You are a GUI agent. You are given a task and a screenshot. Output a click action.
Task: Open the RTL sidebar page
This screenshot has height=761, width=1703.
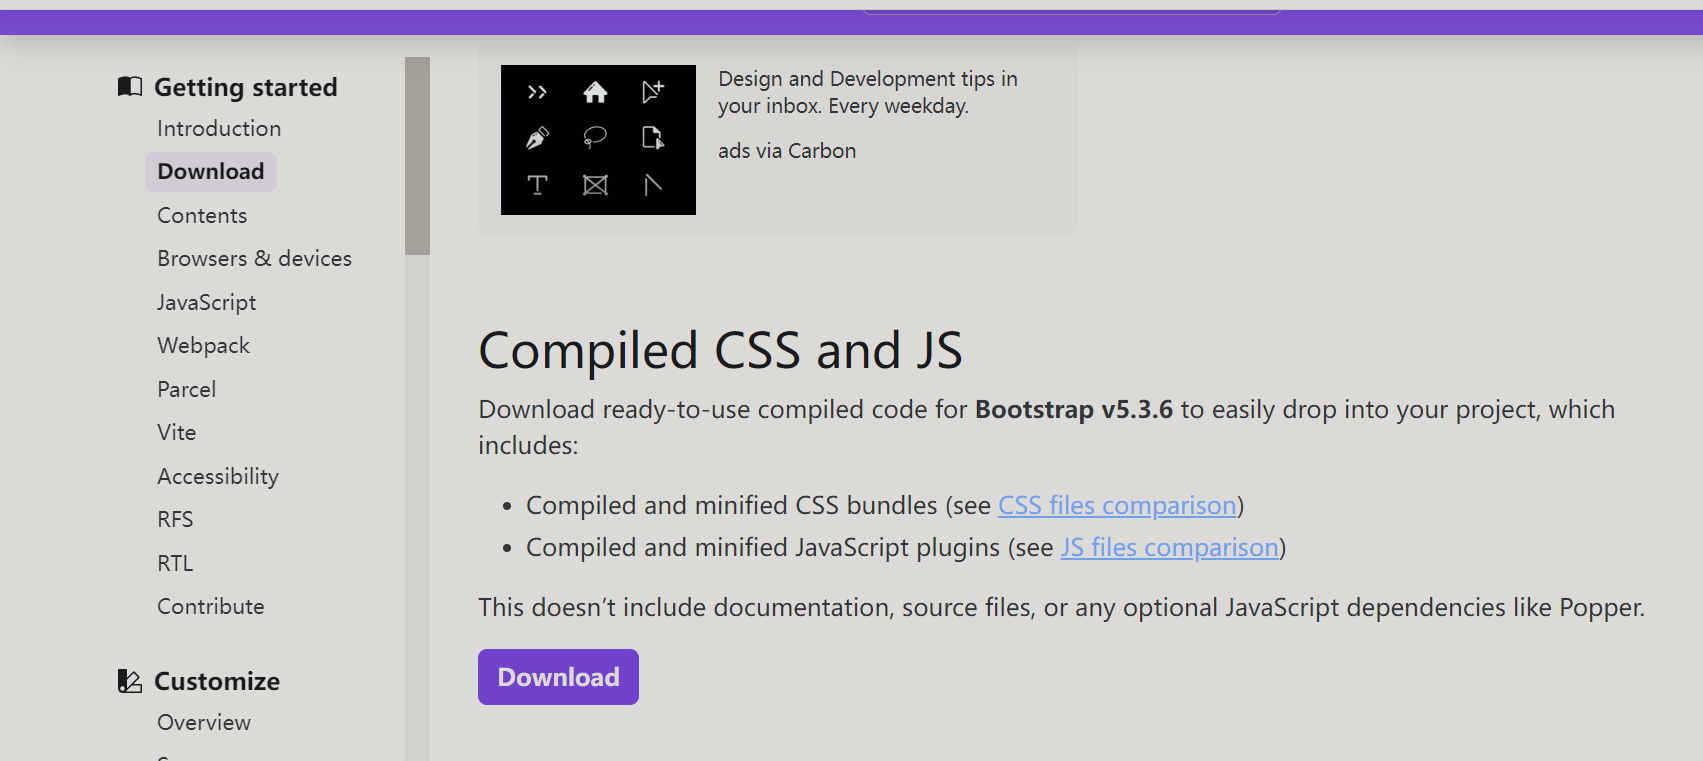tap(175, 563)
